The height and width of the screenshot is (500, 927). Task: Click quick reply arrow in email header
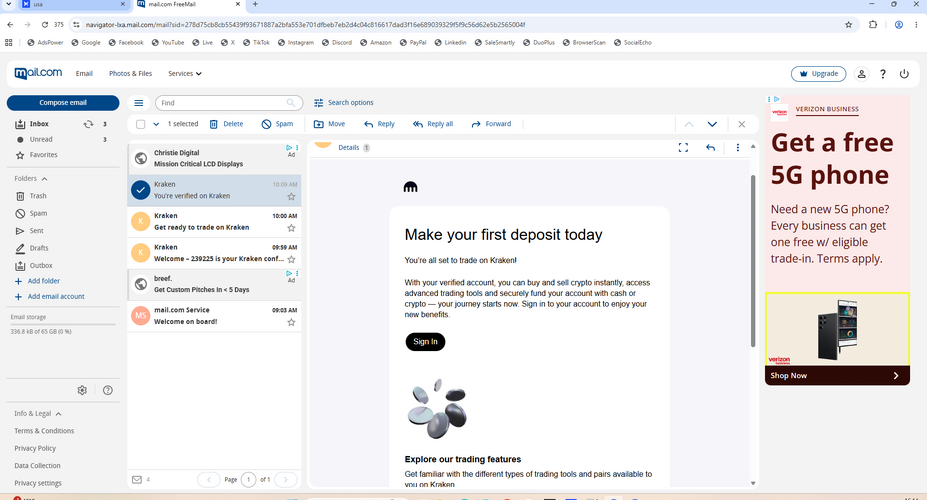(x=711, y=148)
